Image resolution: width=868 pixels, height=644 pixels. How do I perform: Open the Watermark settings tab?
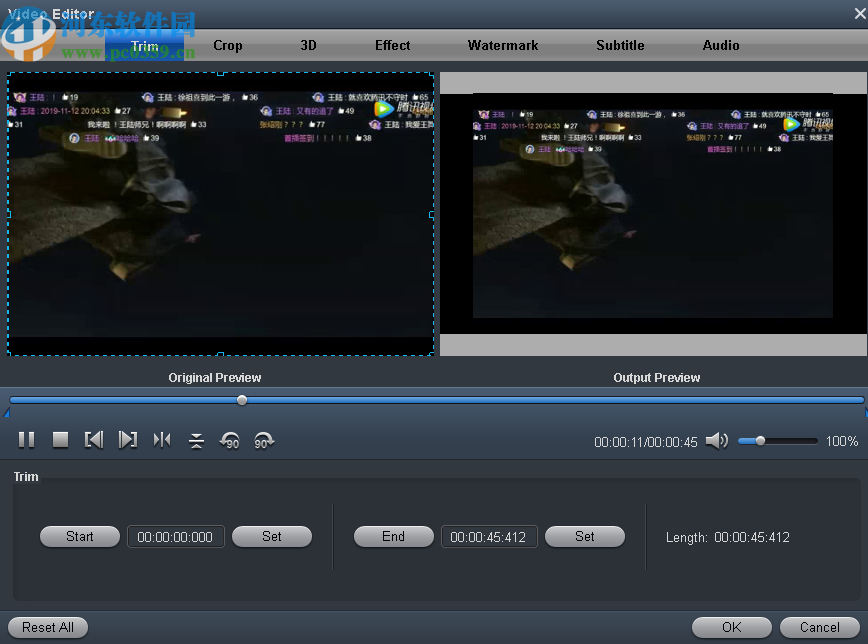[503, 45]
